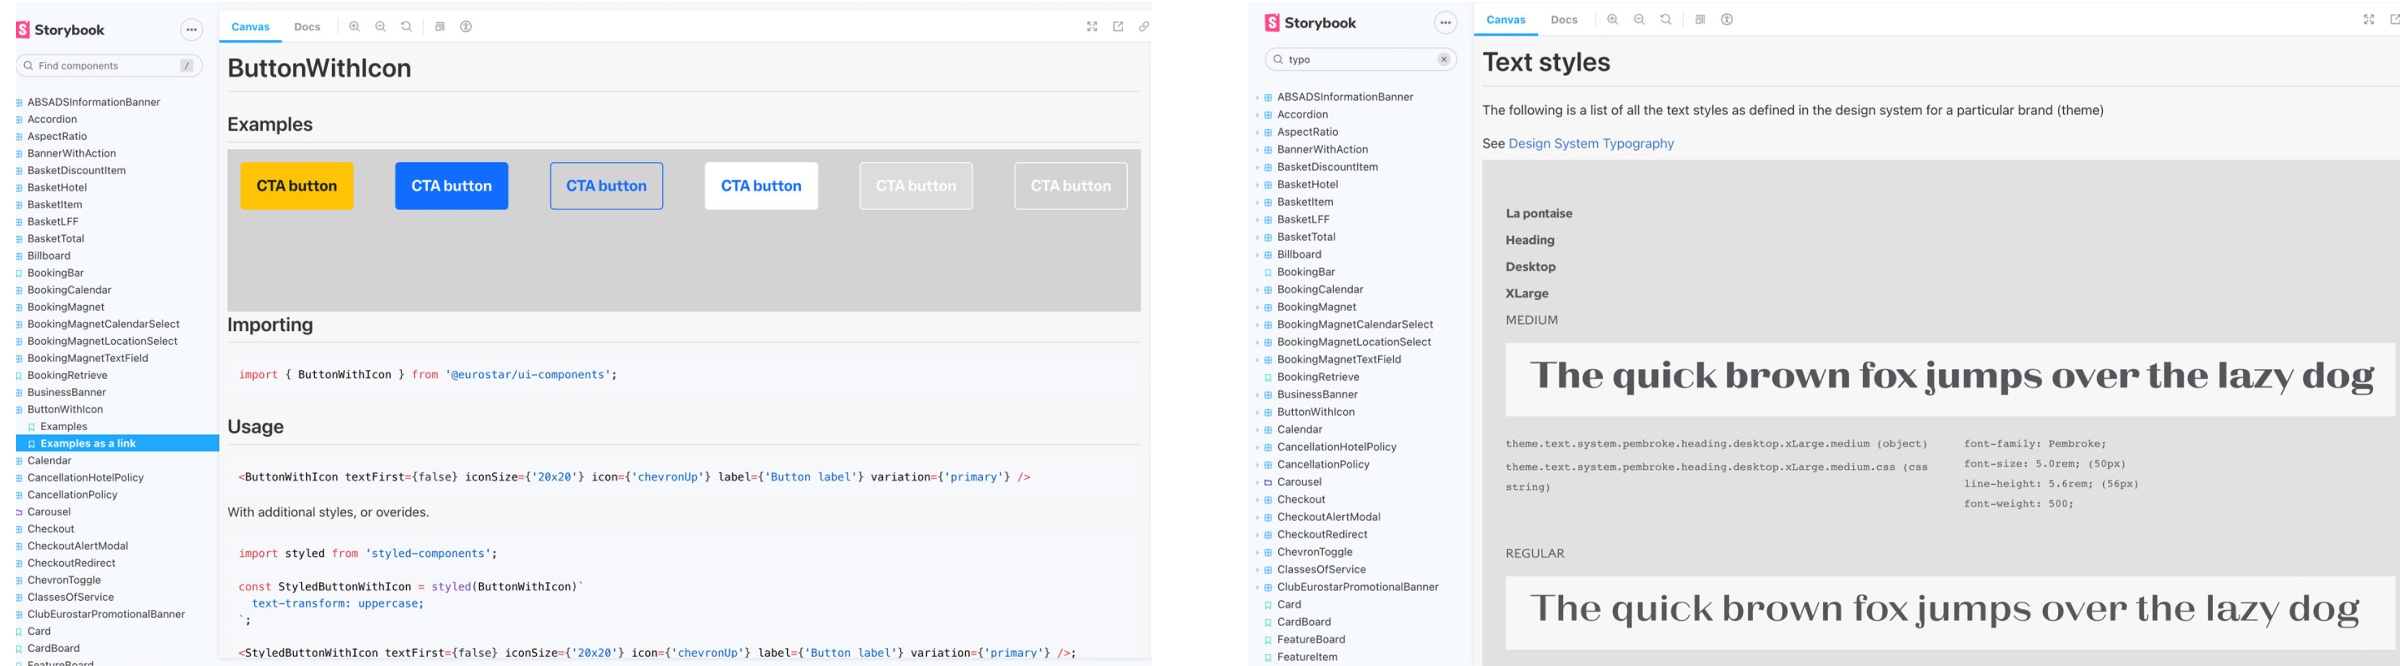The height and width of the screenshot is (666, 2400).
Task: Expand BasketHotel arrow in right sidebar
Action: click(1257, 185)
